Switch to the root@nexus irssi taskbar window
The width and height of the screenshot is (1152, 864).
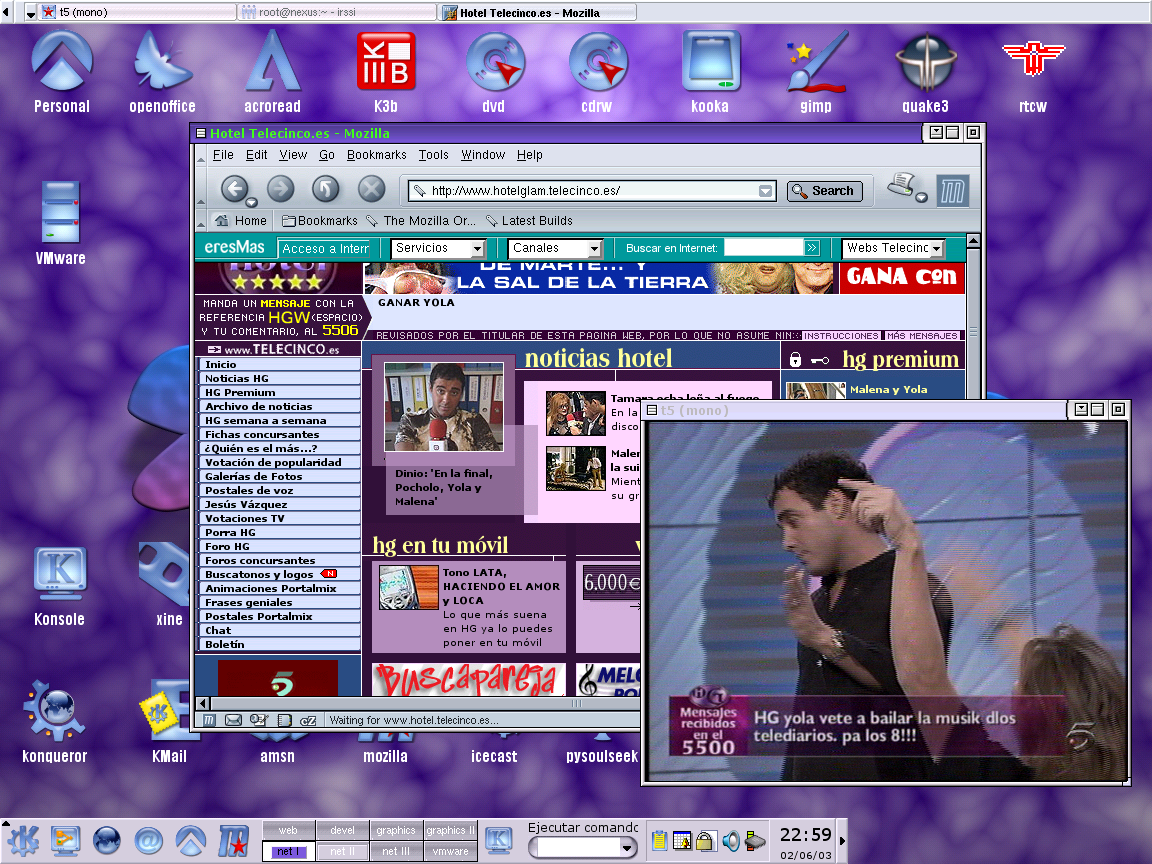coord(338,12)
